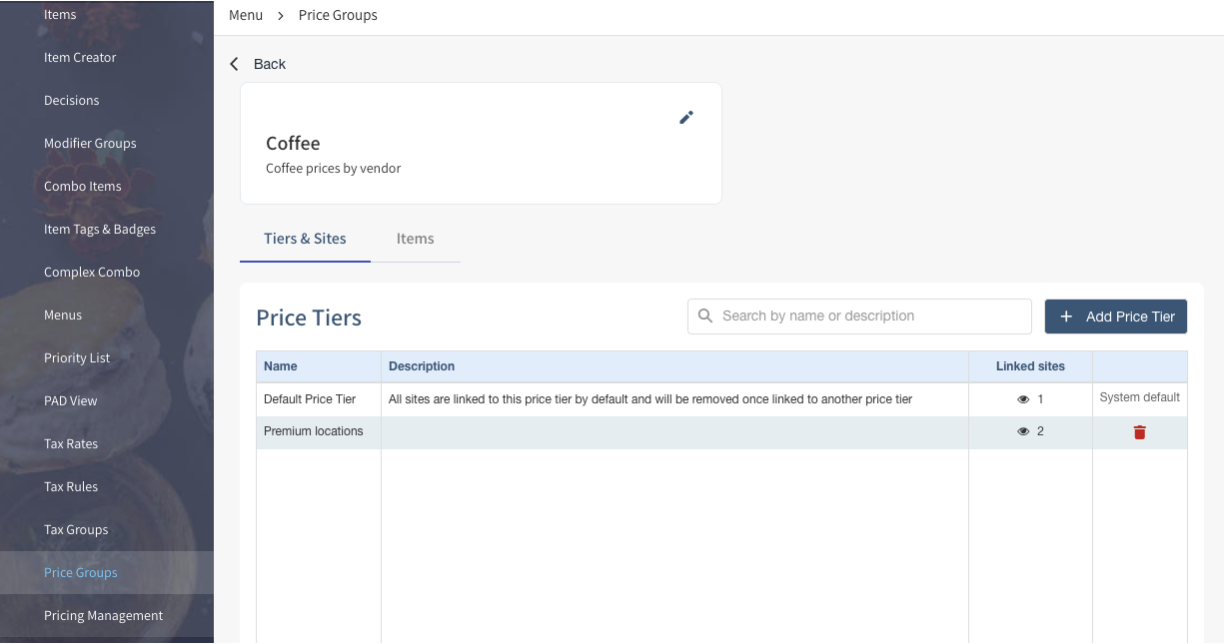Screen dimensions: 1224x644
Task: Go to Modifier Groups page
Action: click(90, 143)
